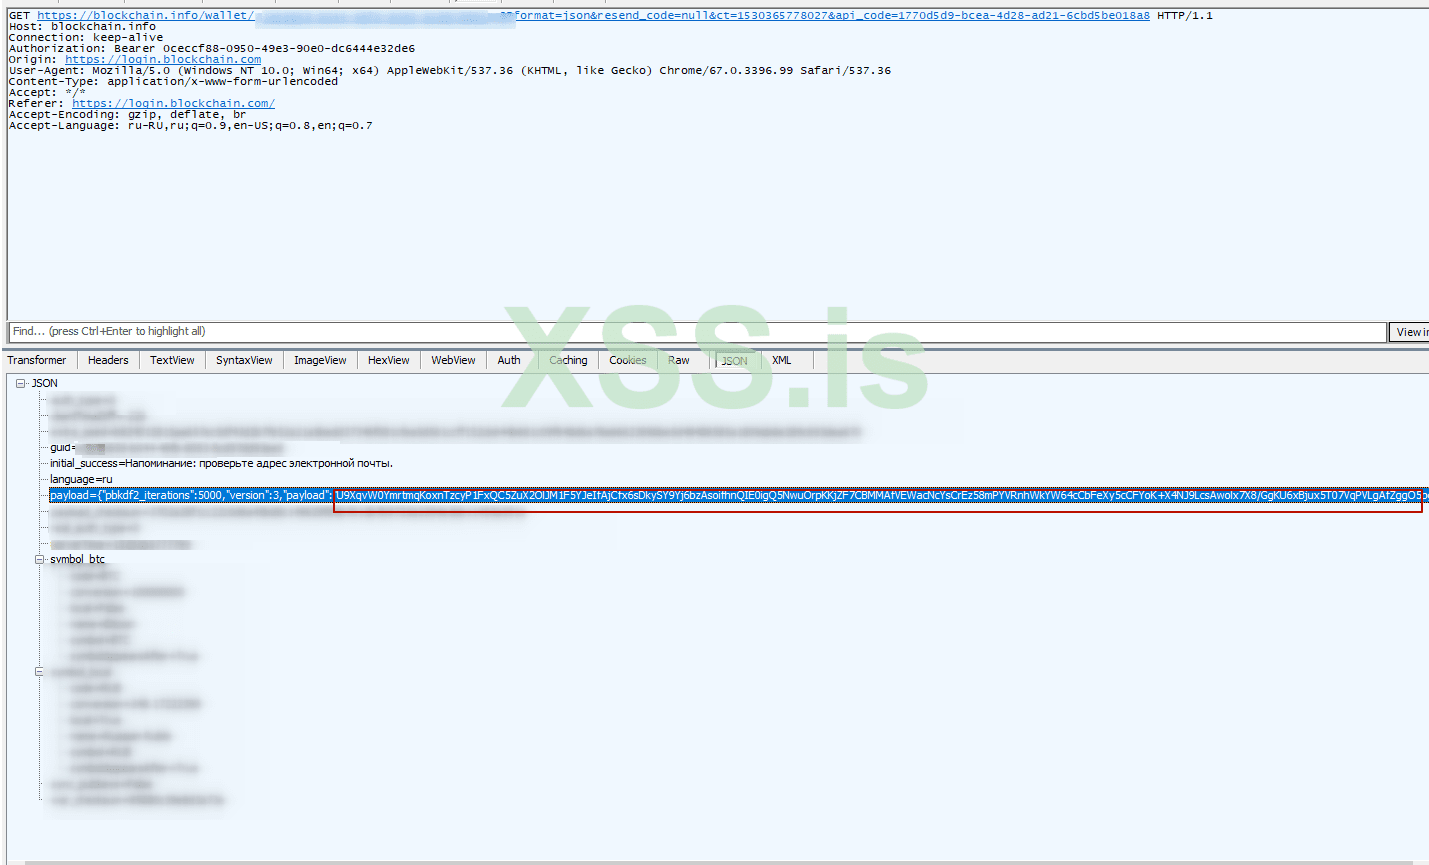Click the horizontal scrollbar under the JSON tree

(x=718, y=861)
